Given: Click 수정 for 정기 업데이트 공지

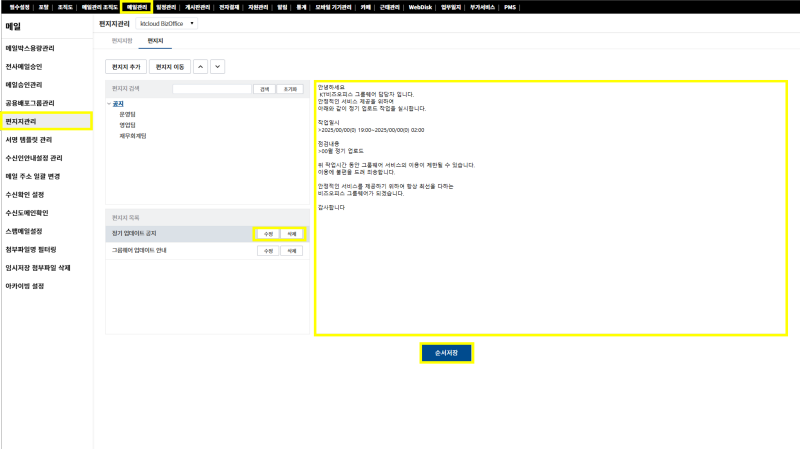Looking at the screenshot, I should (x=267, y=233).
